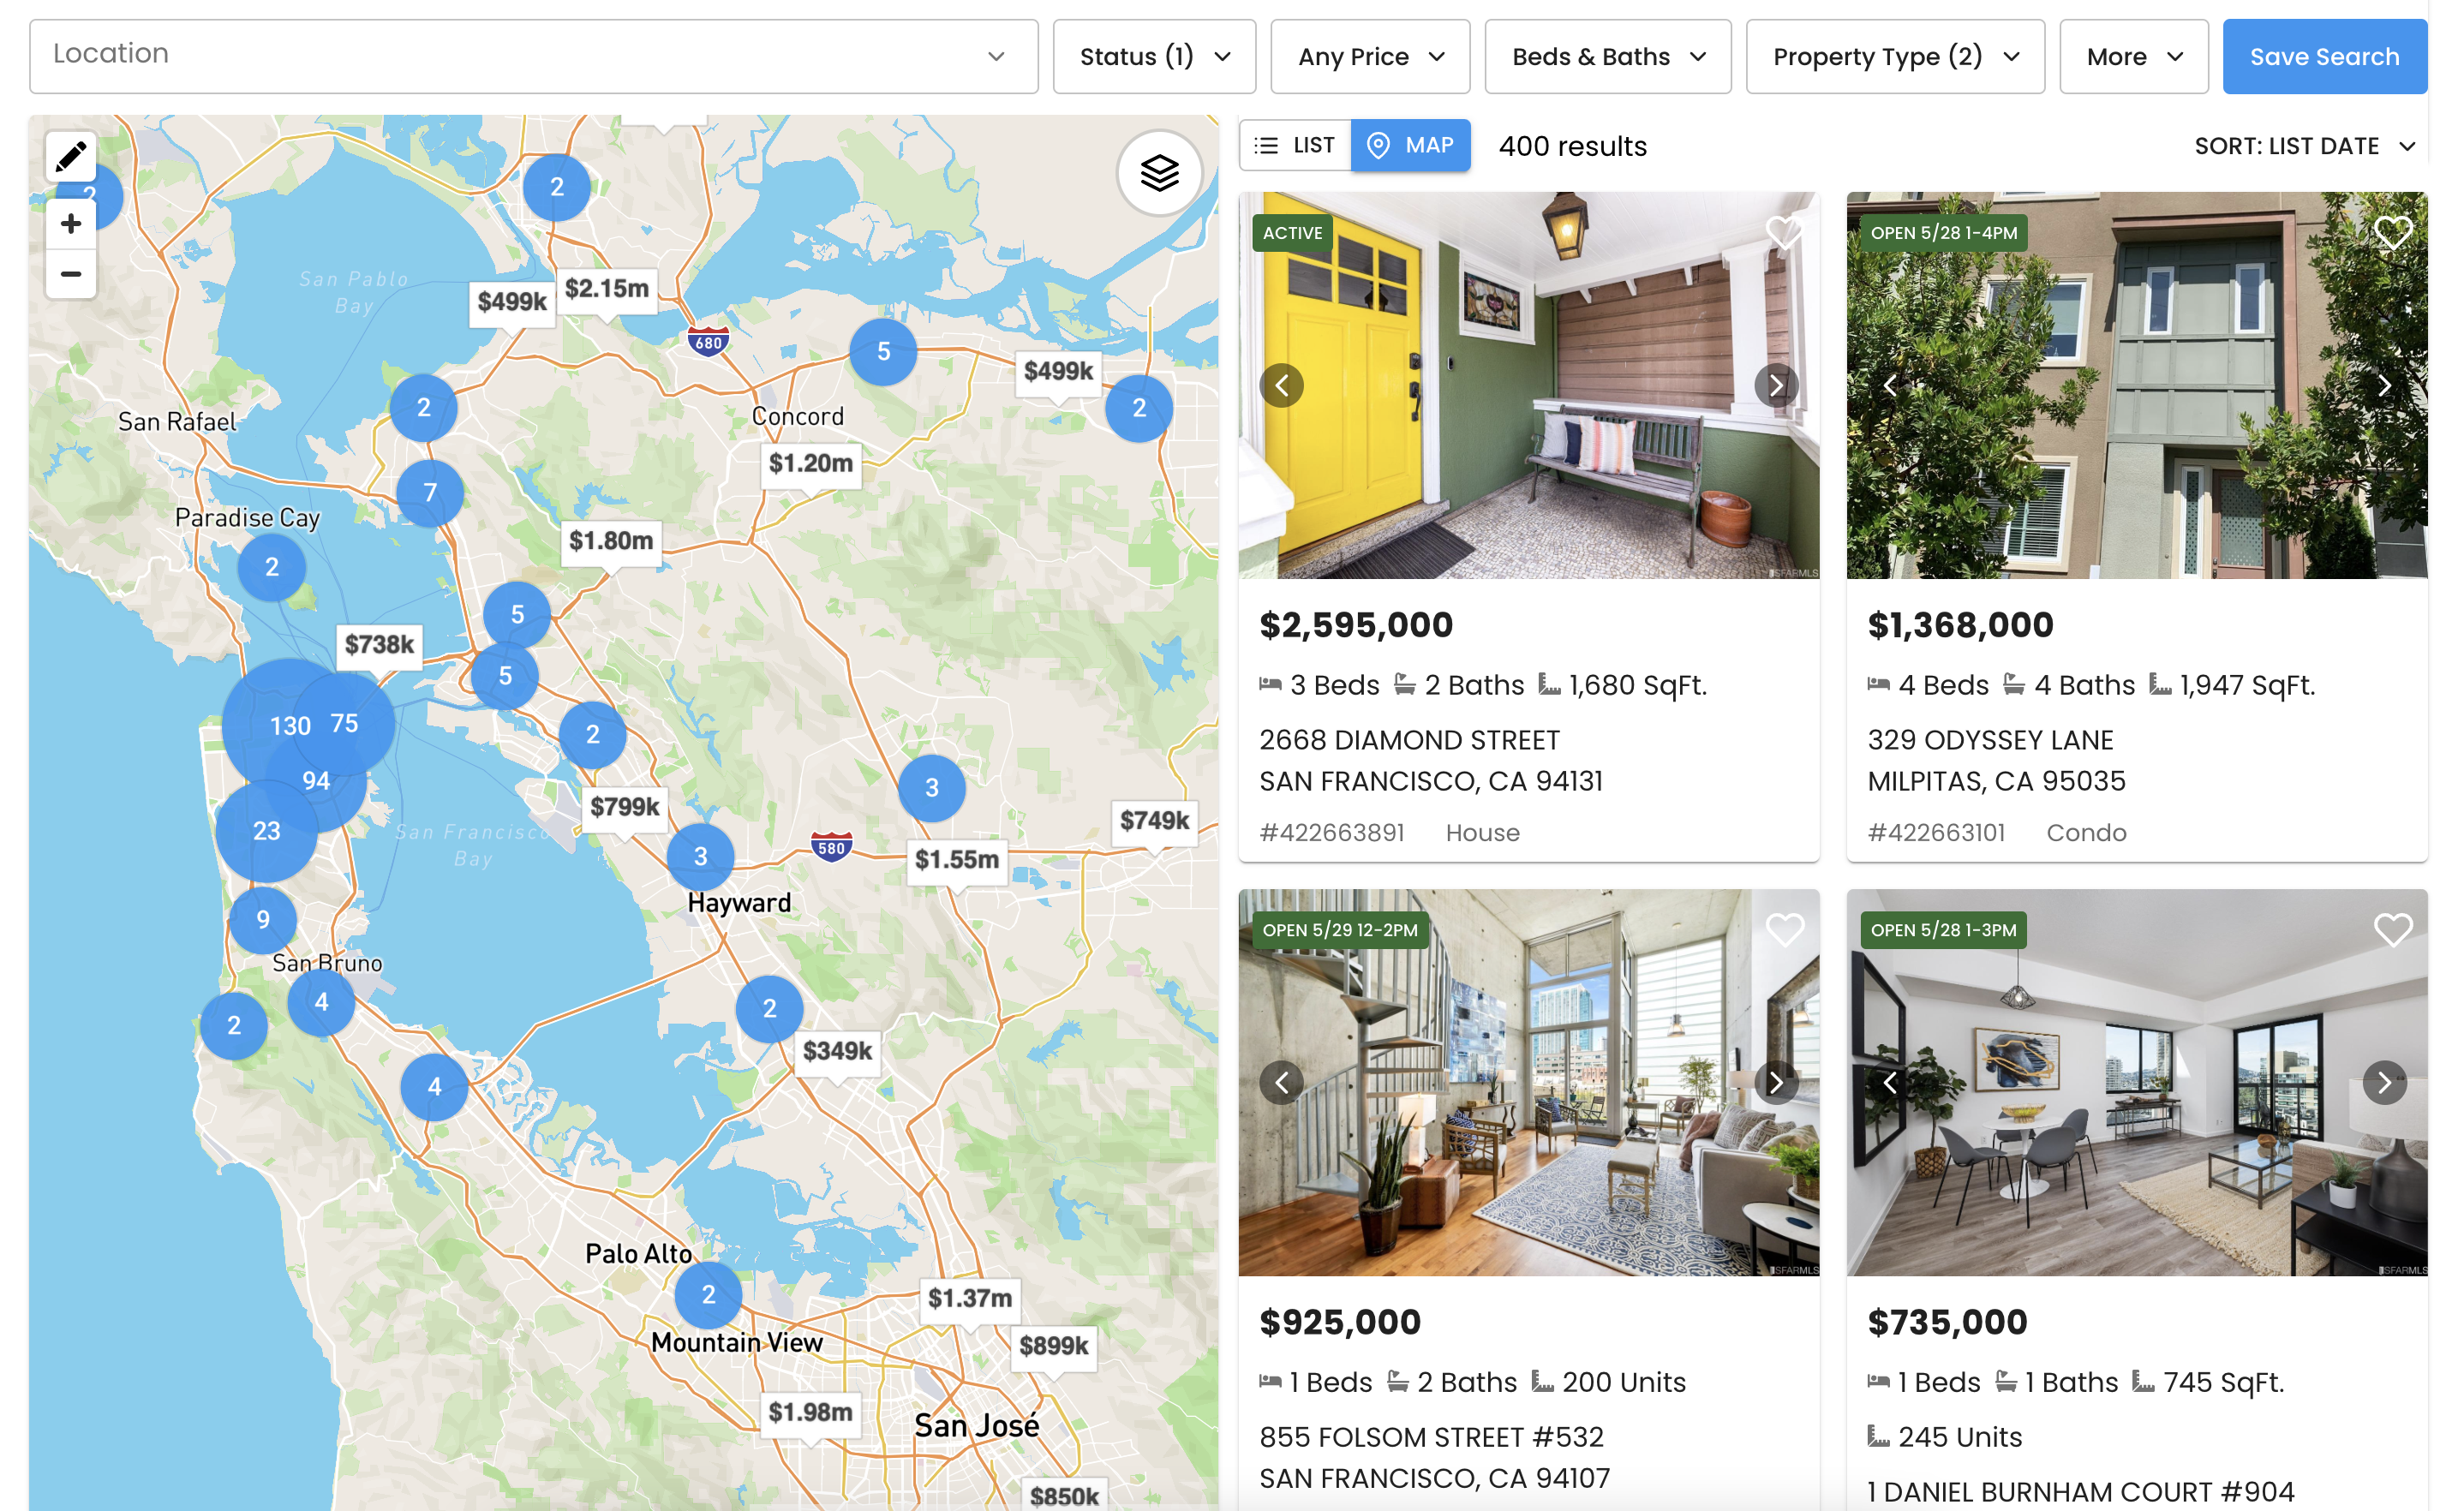Expand the Any Price dropdown filter
This screenshot has height=1511, width=2464.
(x=1369, y=57)
